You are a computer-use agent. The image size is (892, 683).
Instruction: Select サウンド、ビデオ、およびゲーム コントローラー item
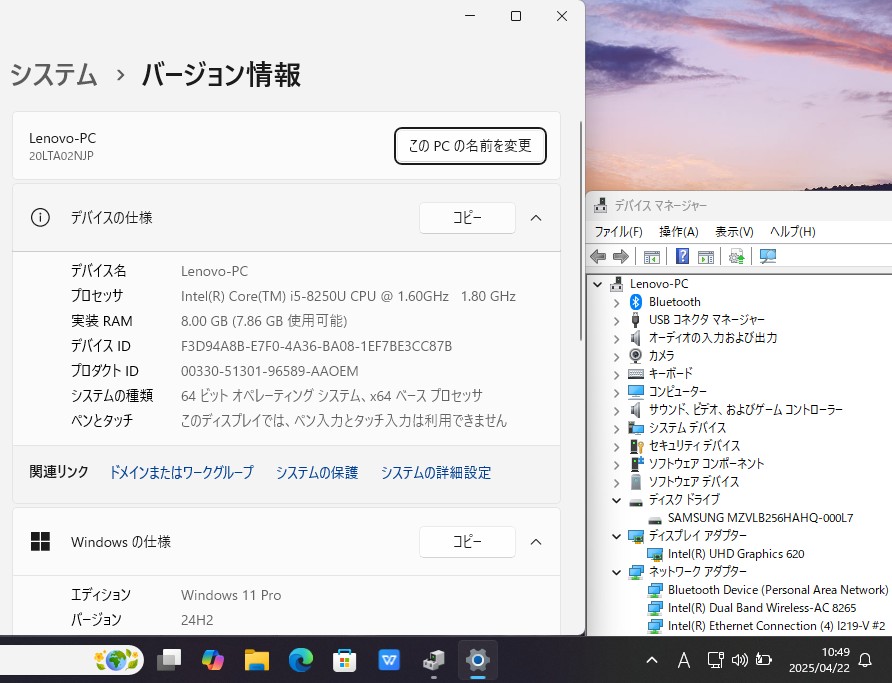pyautogui.click(x=745, y=410)
